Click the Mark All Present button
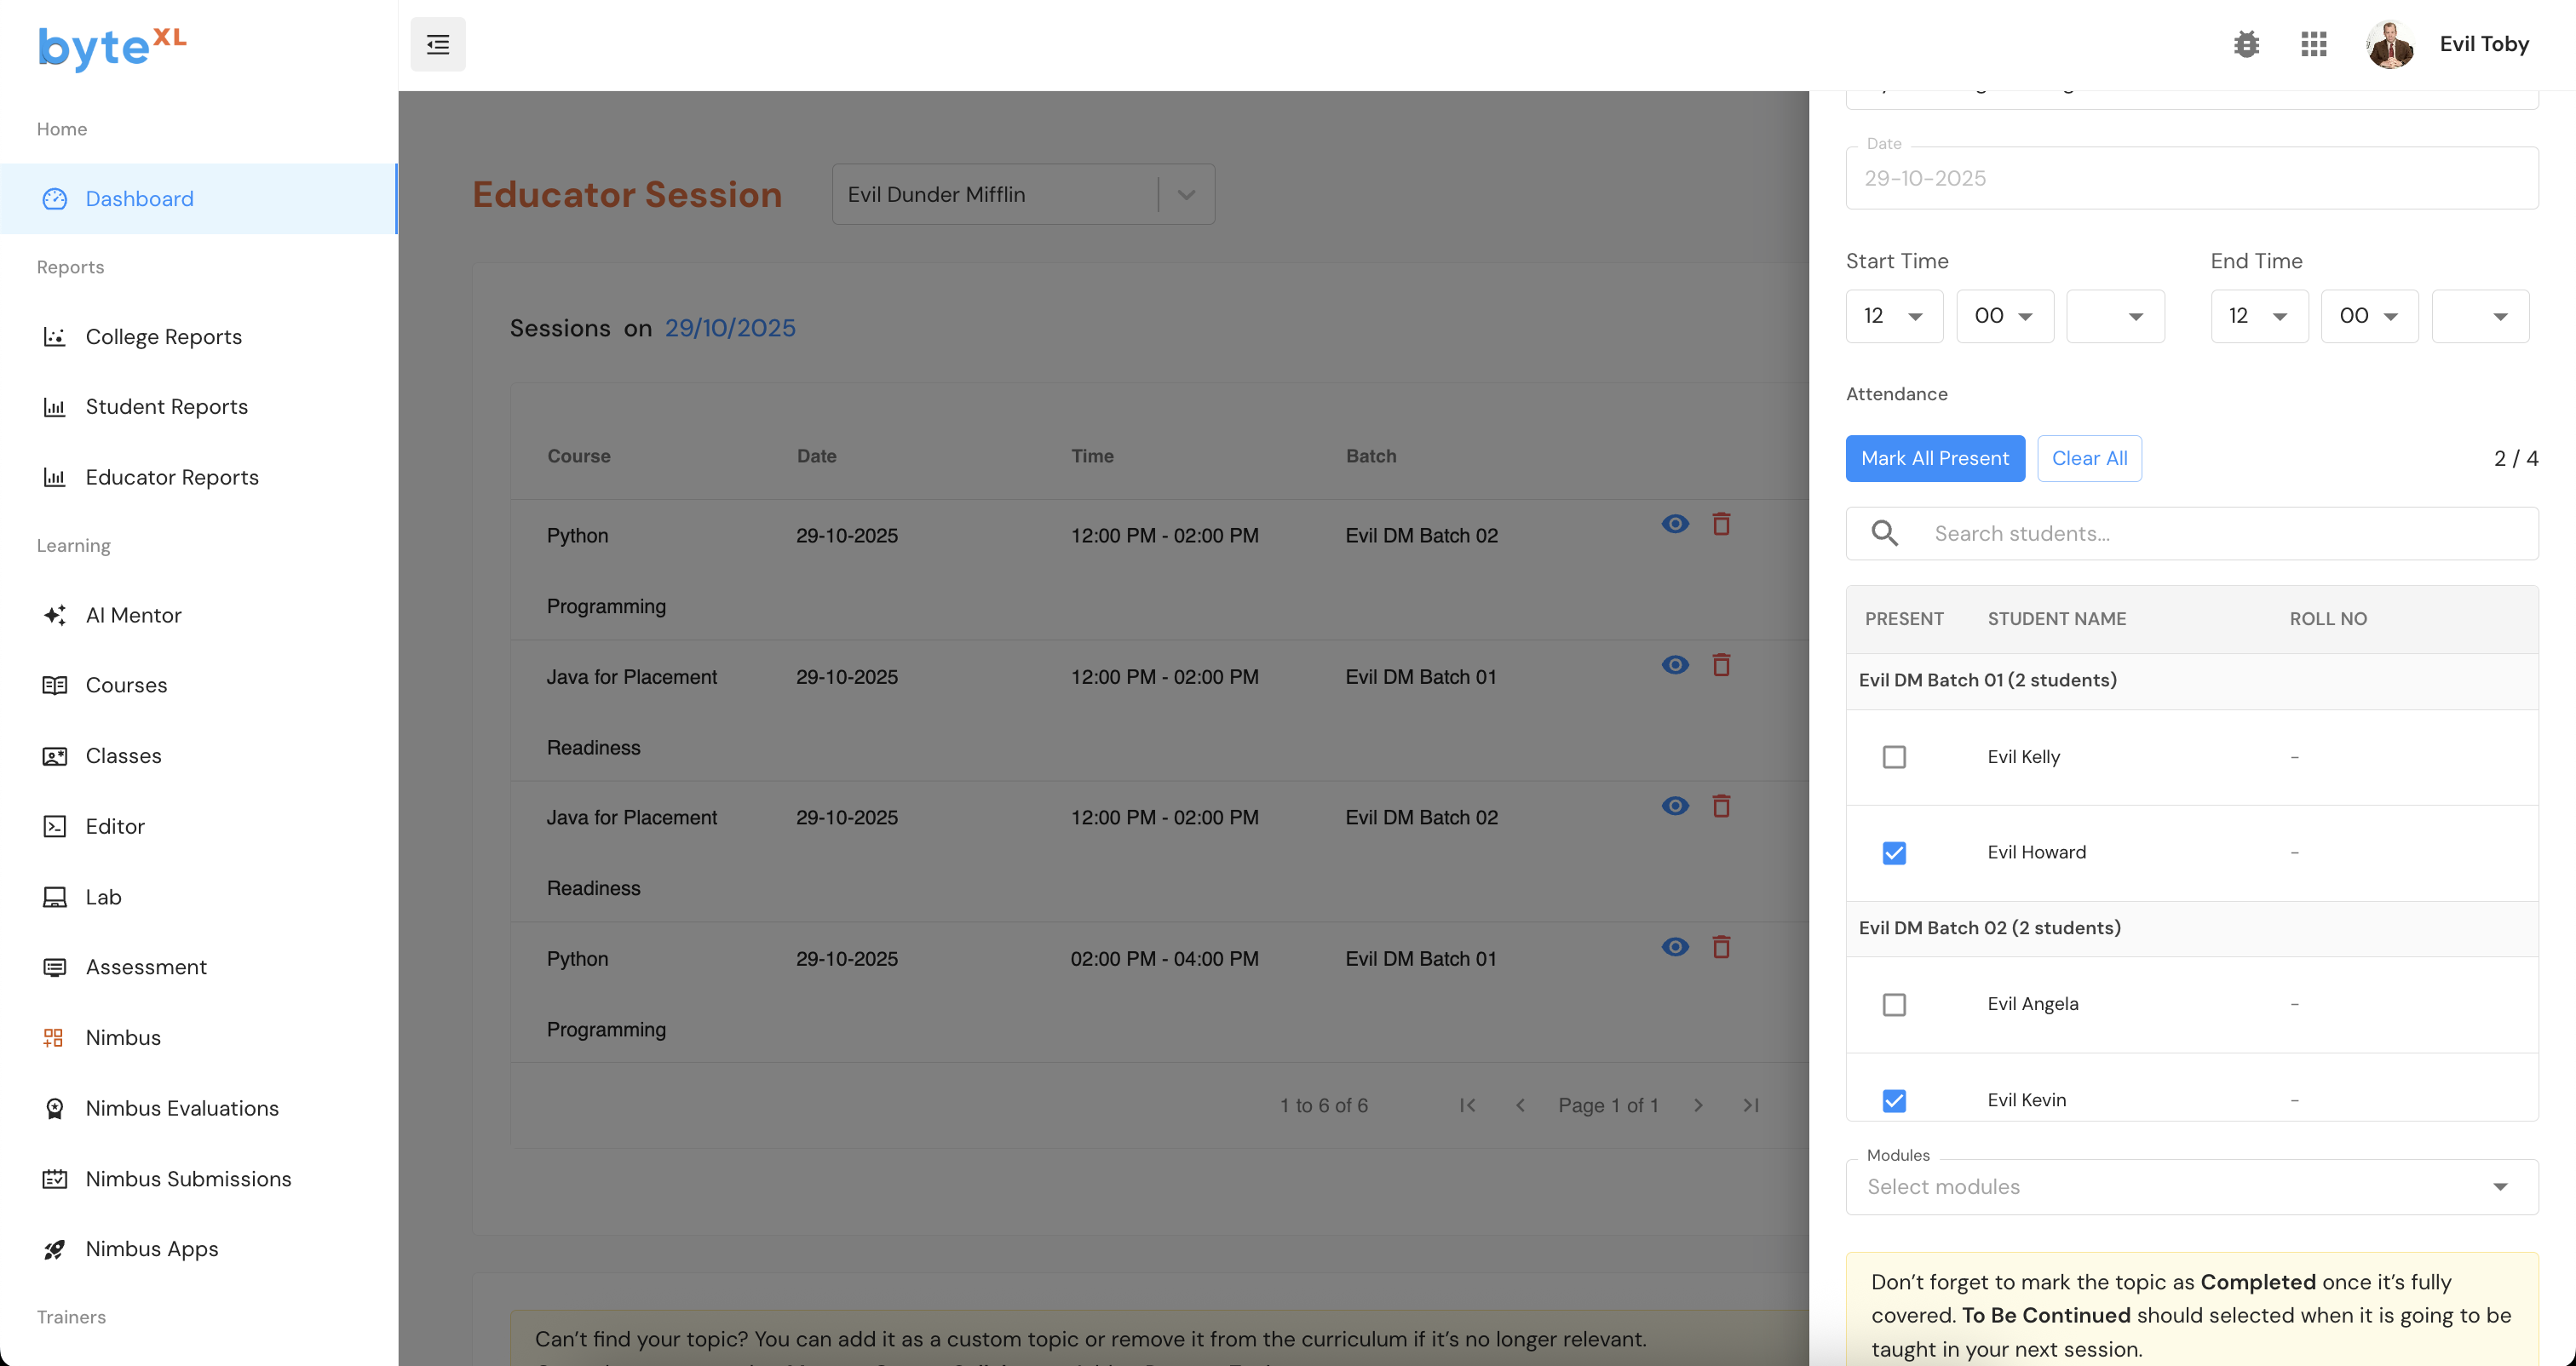The width and height of the screenshot is (2576, 1366). [1934, 458]
